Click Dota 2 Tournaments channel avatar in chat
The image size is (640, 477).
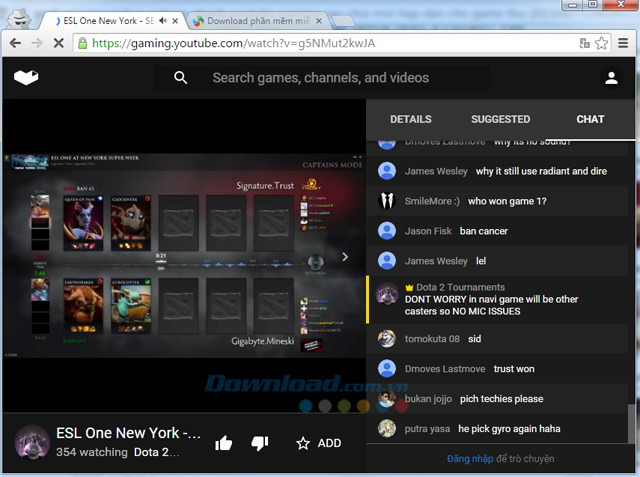pos(387,293)
